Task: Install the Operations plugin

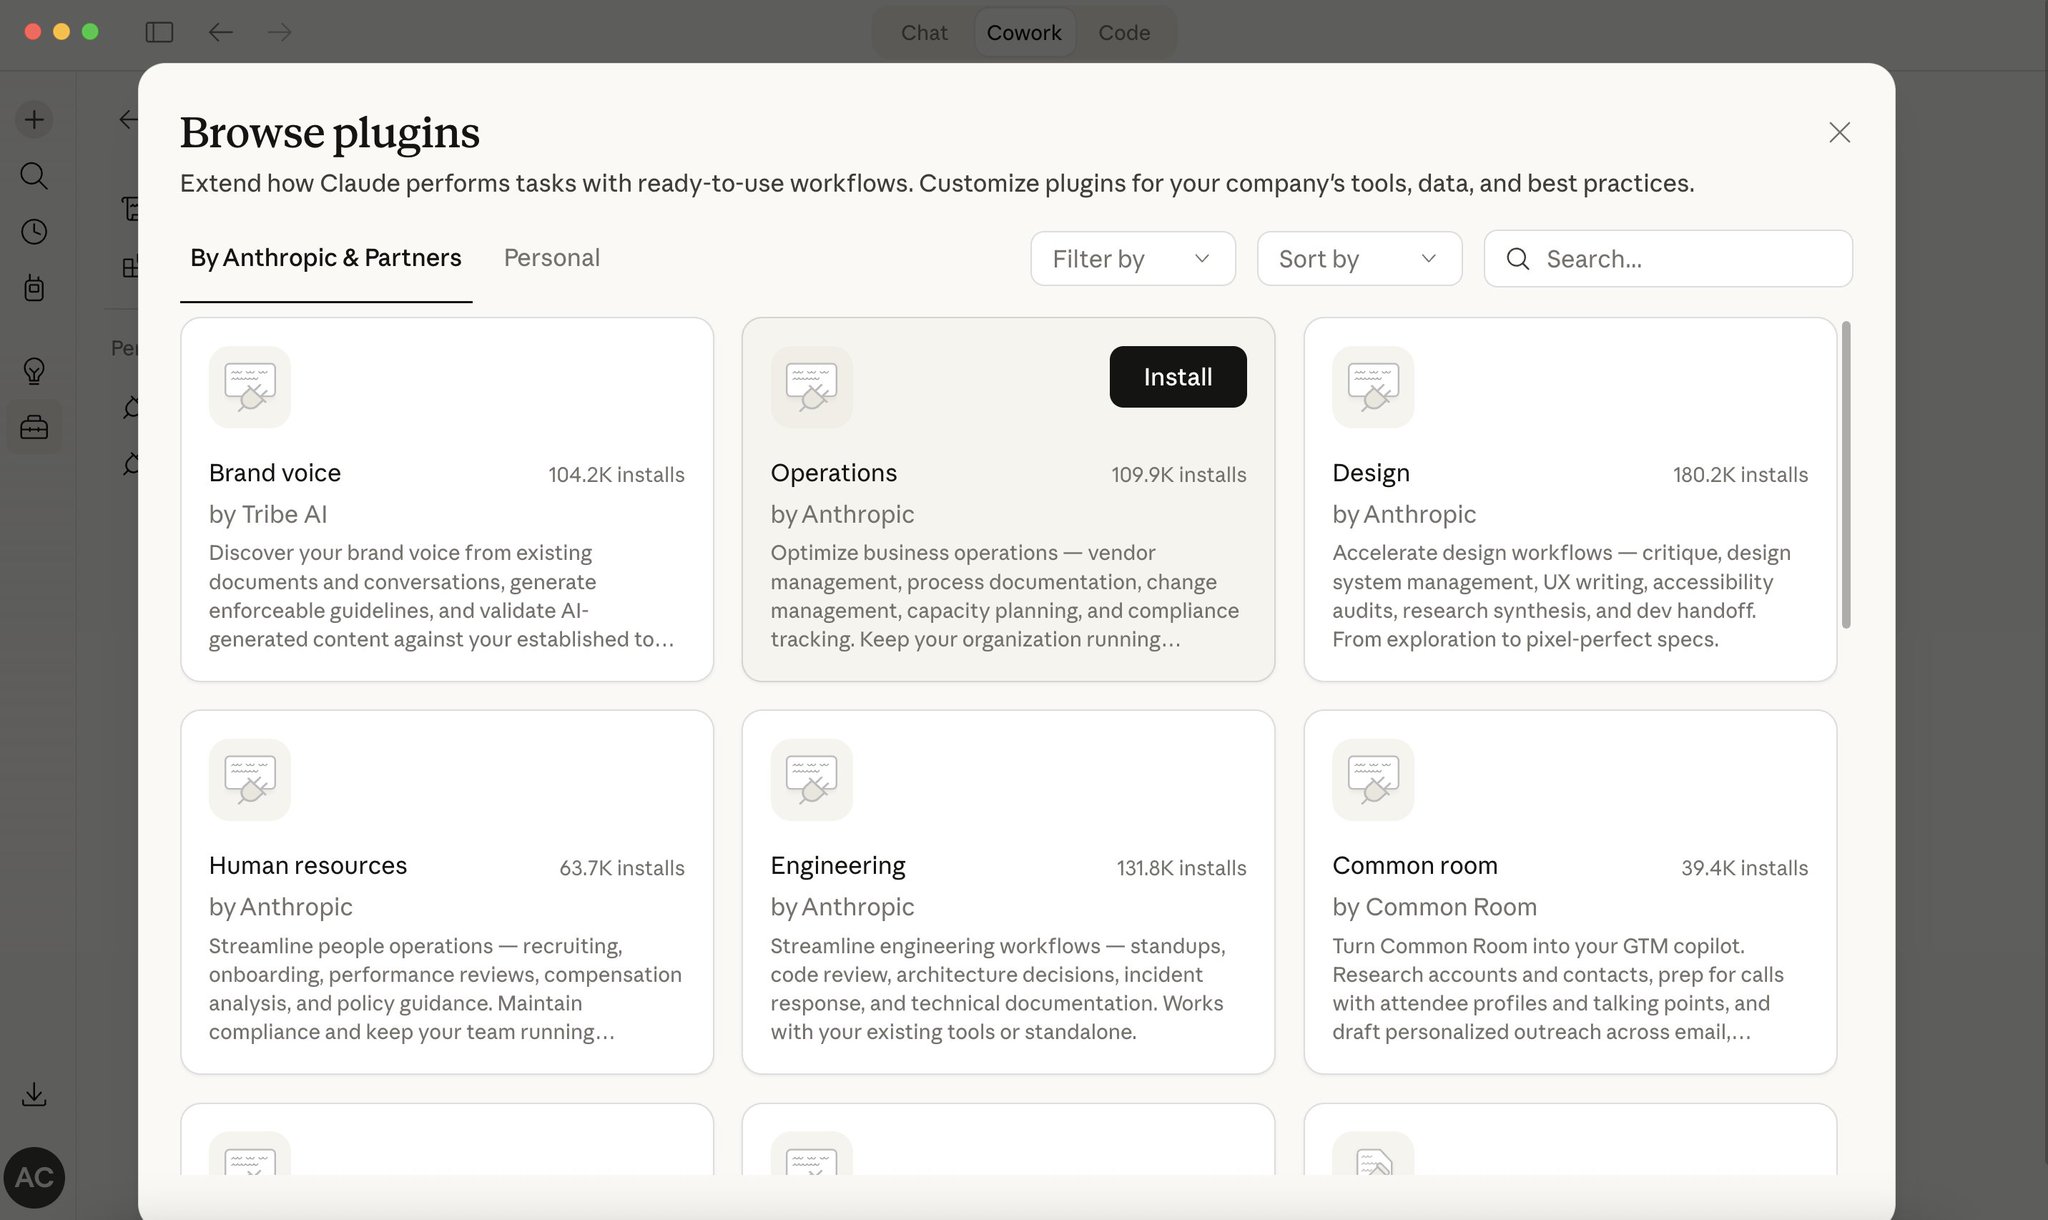Action: click(x=1178, y=377)
